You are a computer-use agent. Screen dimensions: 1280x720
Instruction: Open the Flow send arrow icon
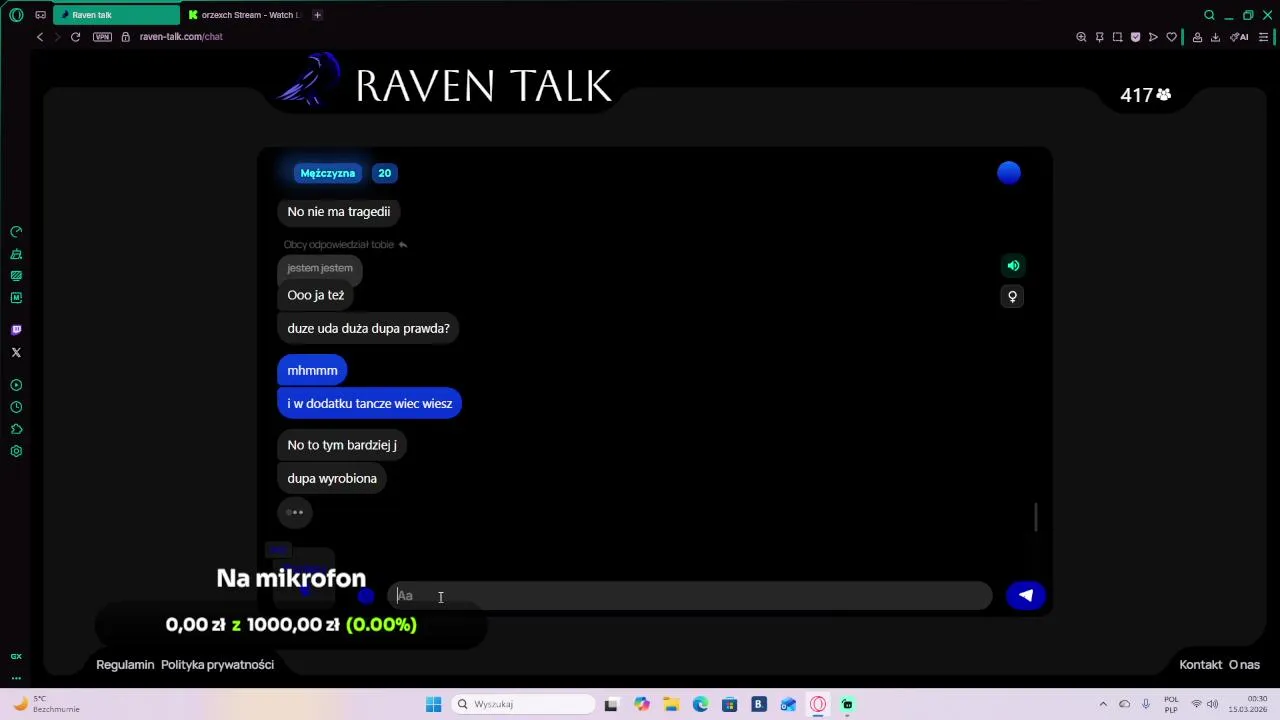(x=1153, y=37)
